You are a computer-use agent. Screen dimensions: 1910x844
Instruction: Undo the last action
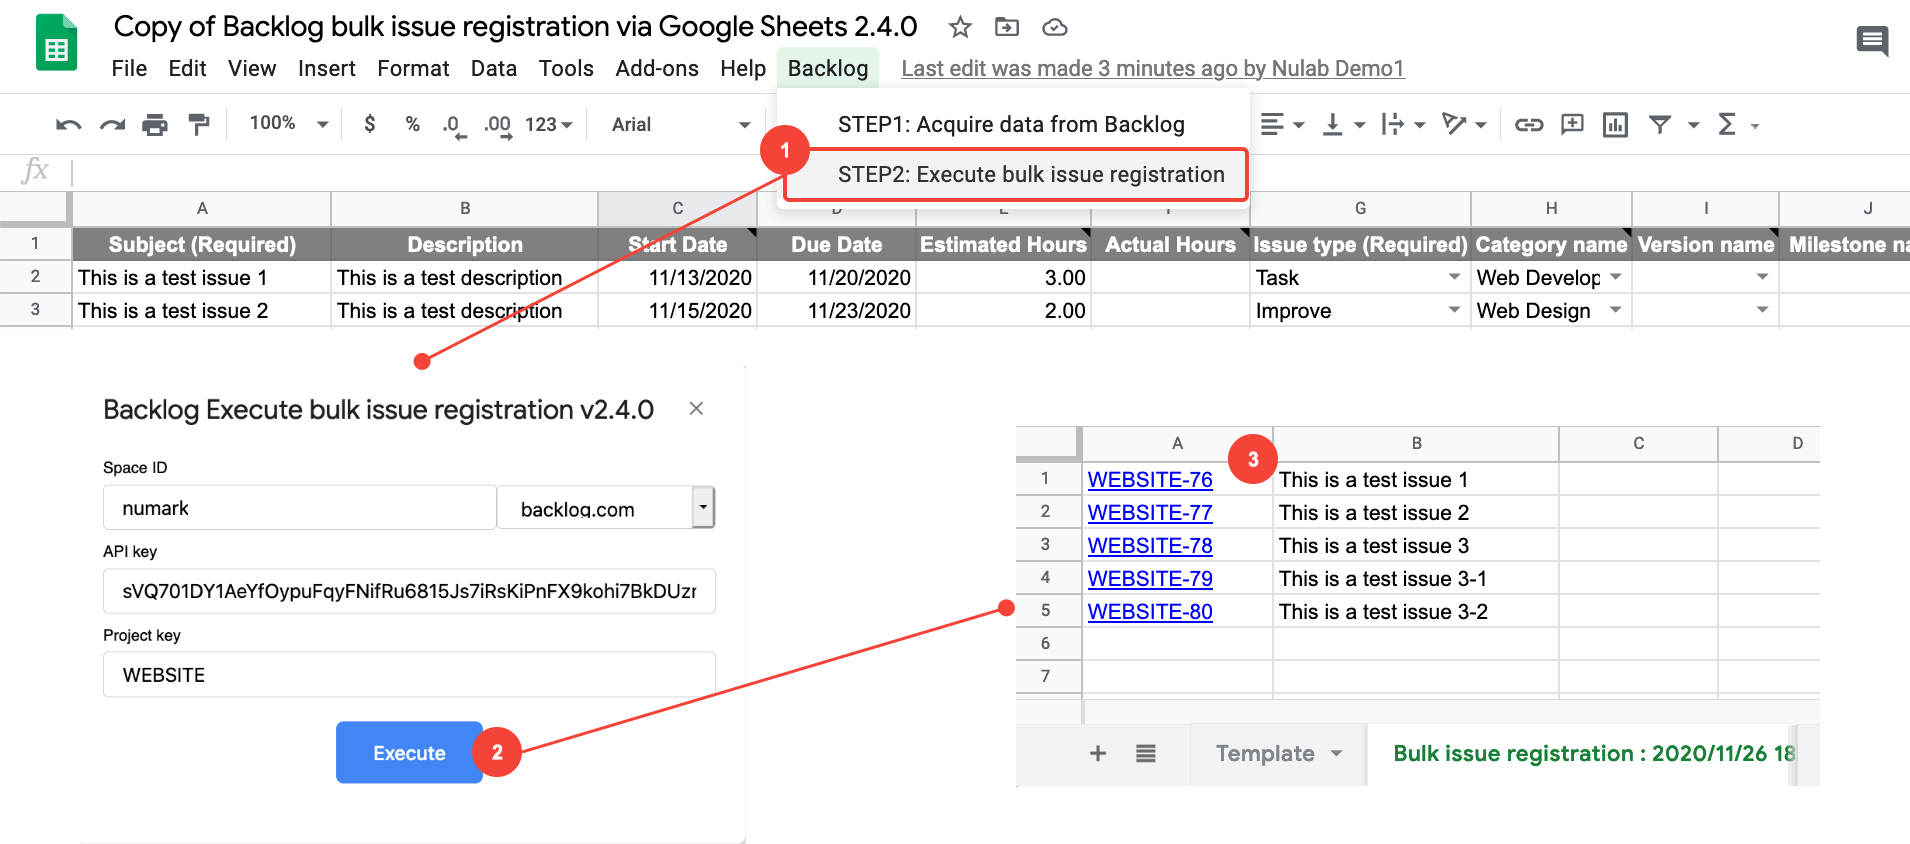coord(69,125)
